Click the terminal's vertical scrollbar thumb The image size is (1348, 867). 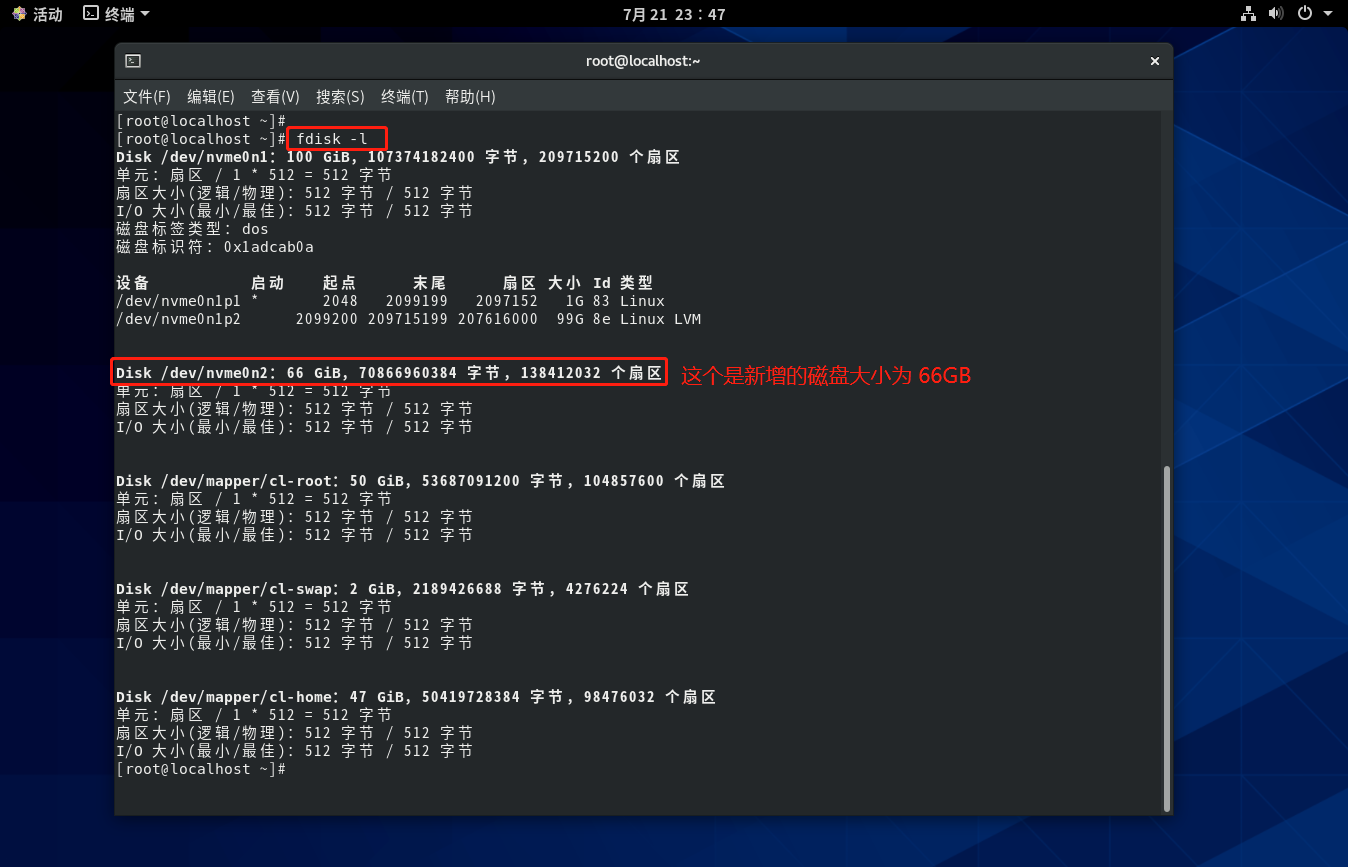click(1165, 638)
